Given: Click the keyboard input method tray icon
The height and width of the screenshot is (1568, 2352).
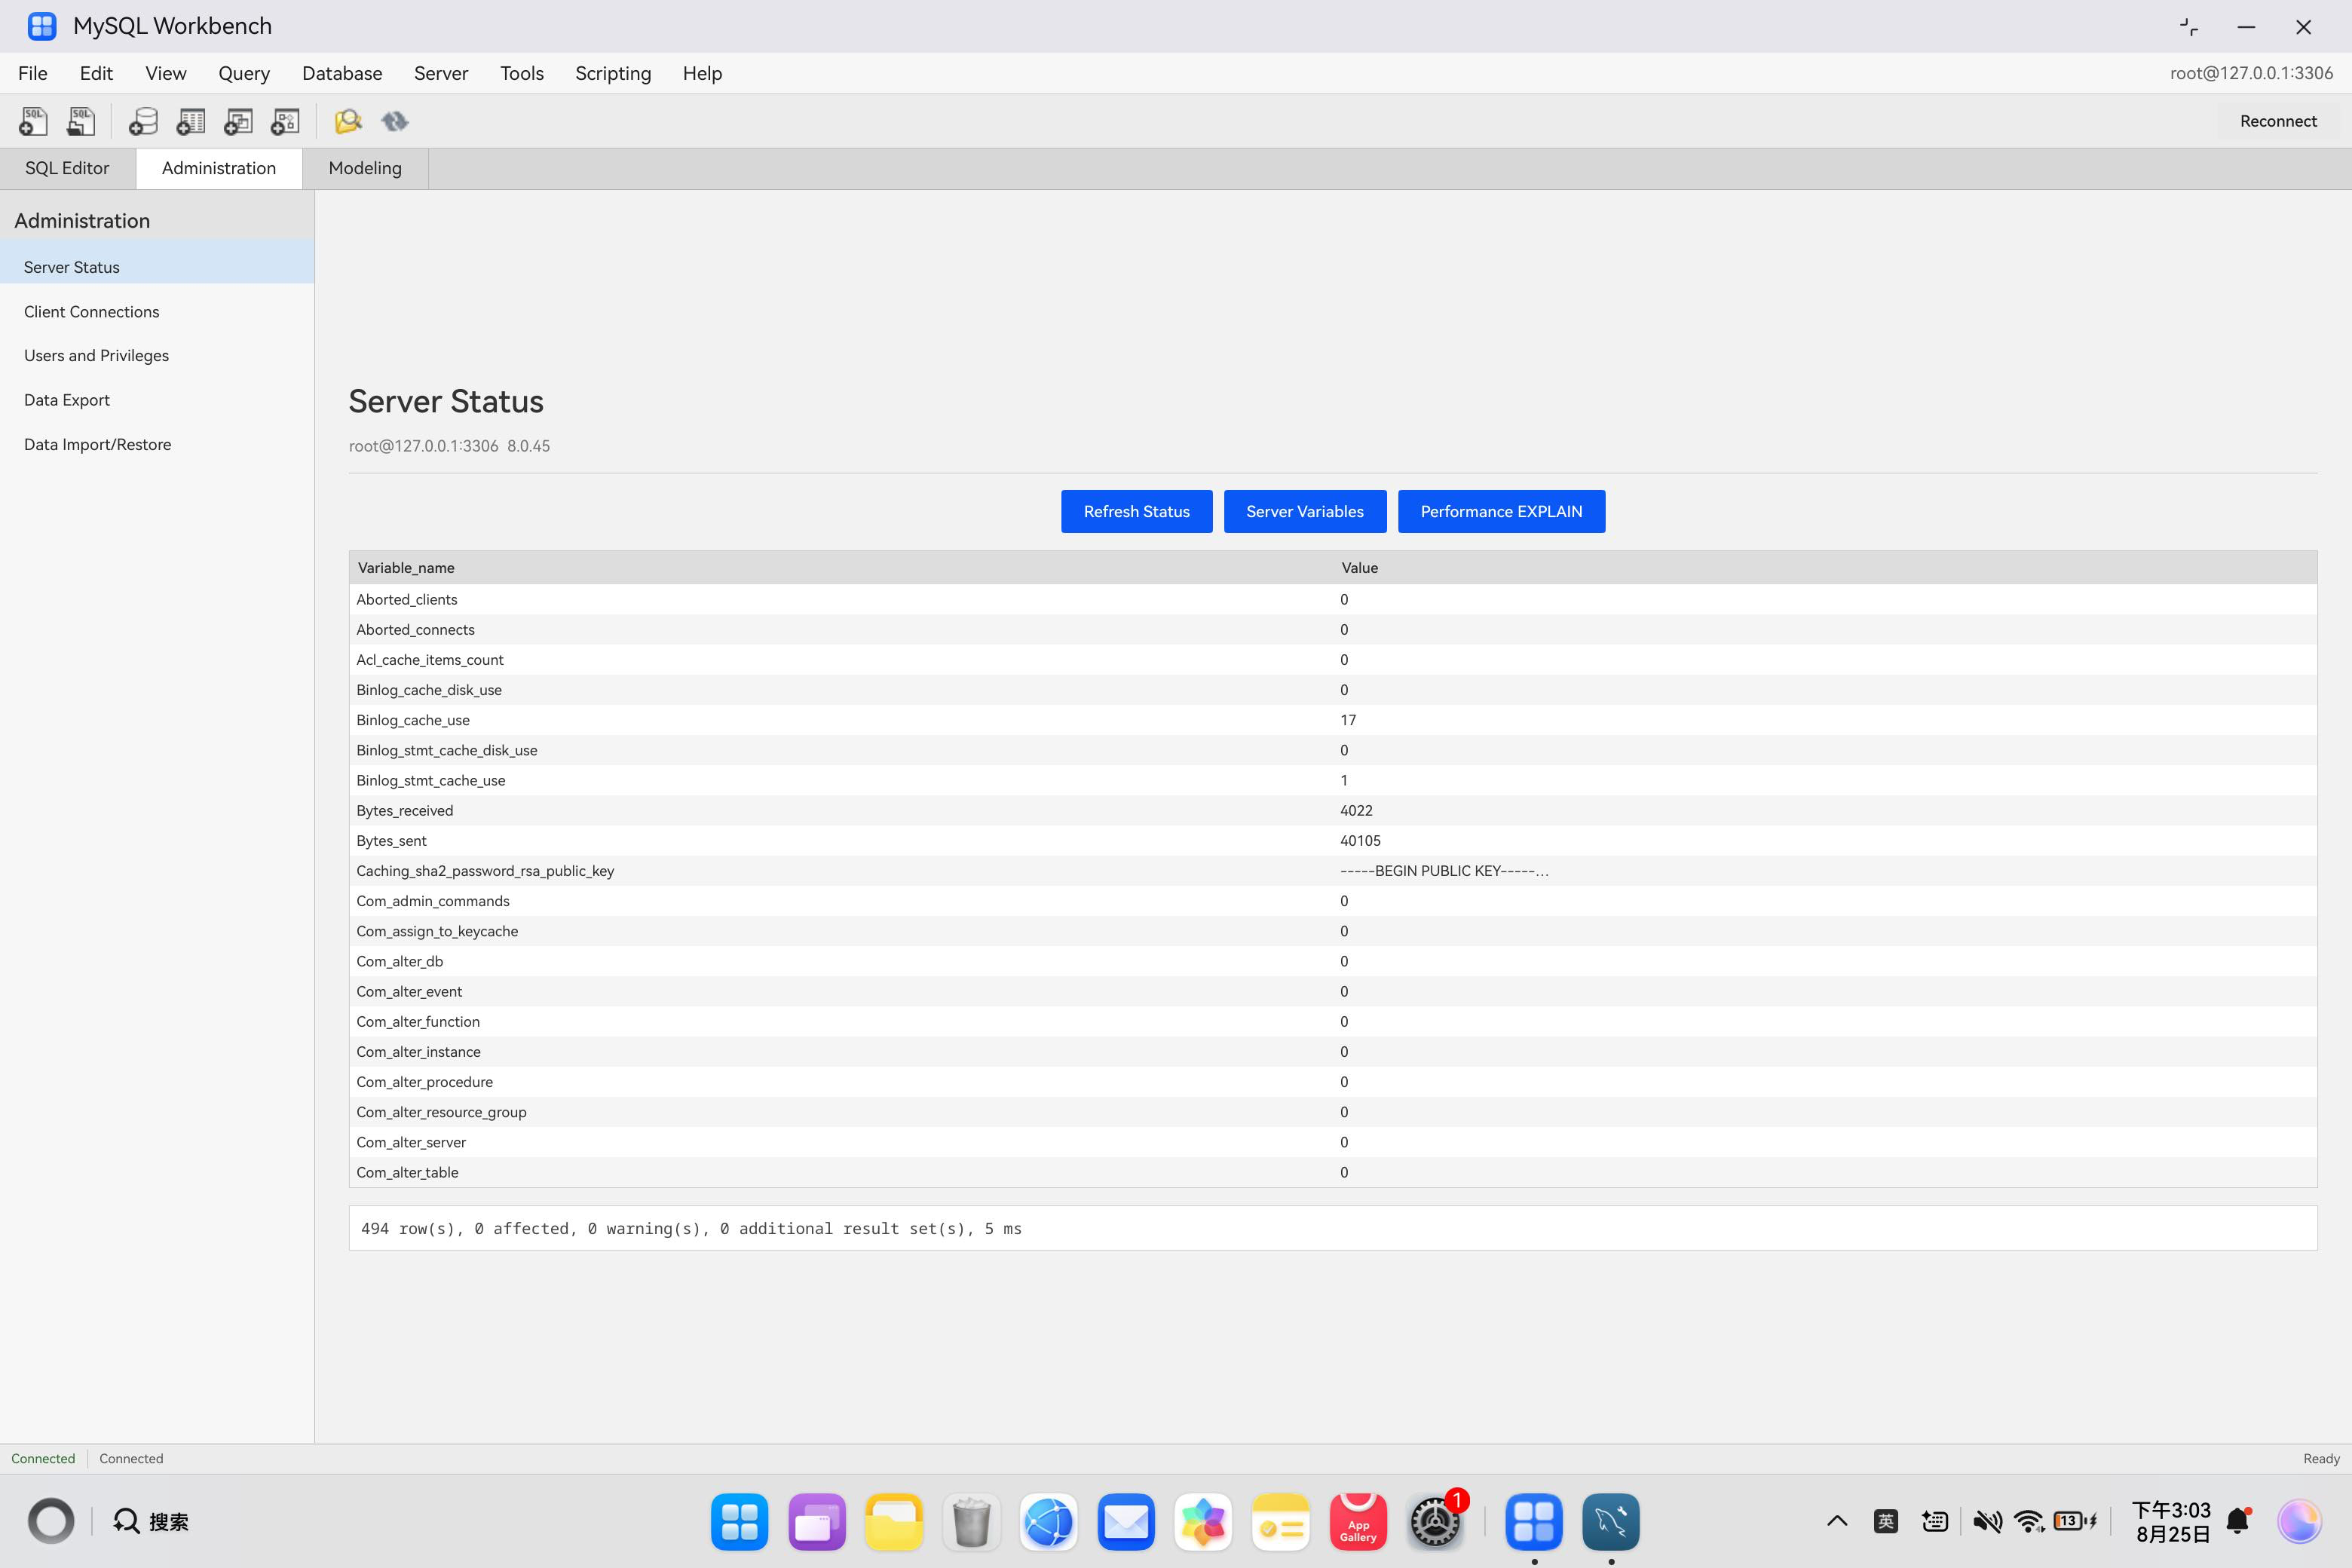Looking at the screenshot, I should pos(1935,1521).
